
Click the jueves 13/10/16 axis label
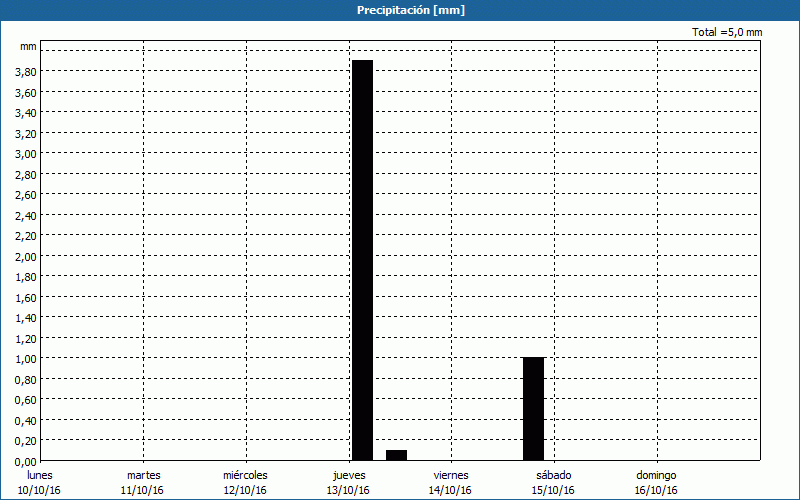(x=349, y=483)
